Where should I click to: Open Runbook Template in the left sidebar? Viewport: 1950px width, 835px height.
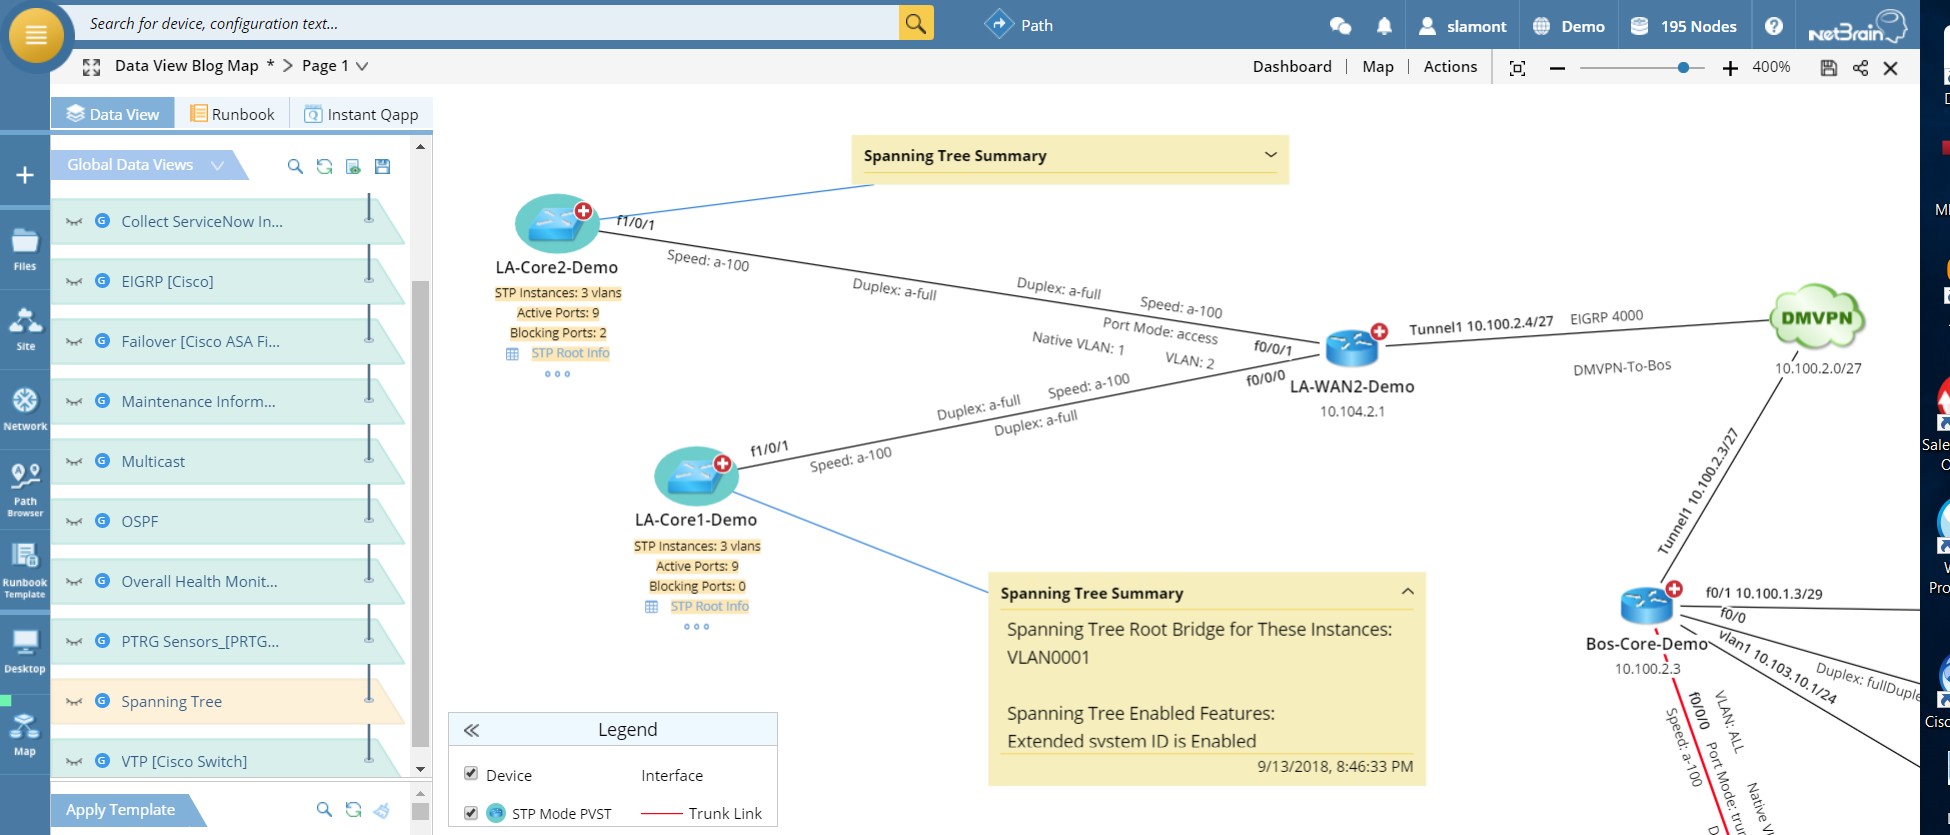pos(25,570)
